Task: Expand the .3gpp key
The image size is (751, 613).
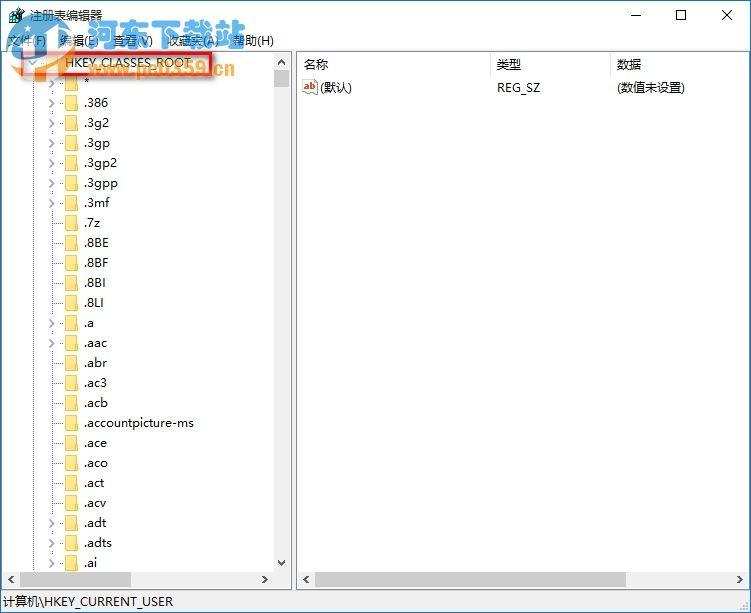Action: (x=51, y=183)
